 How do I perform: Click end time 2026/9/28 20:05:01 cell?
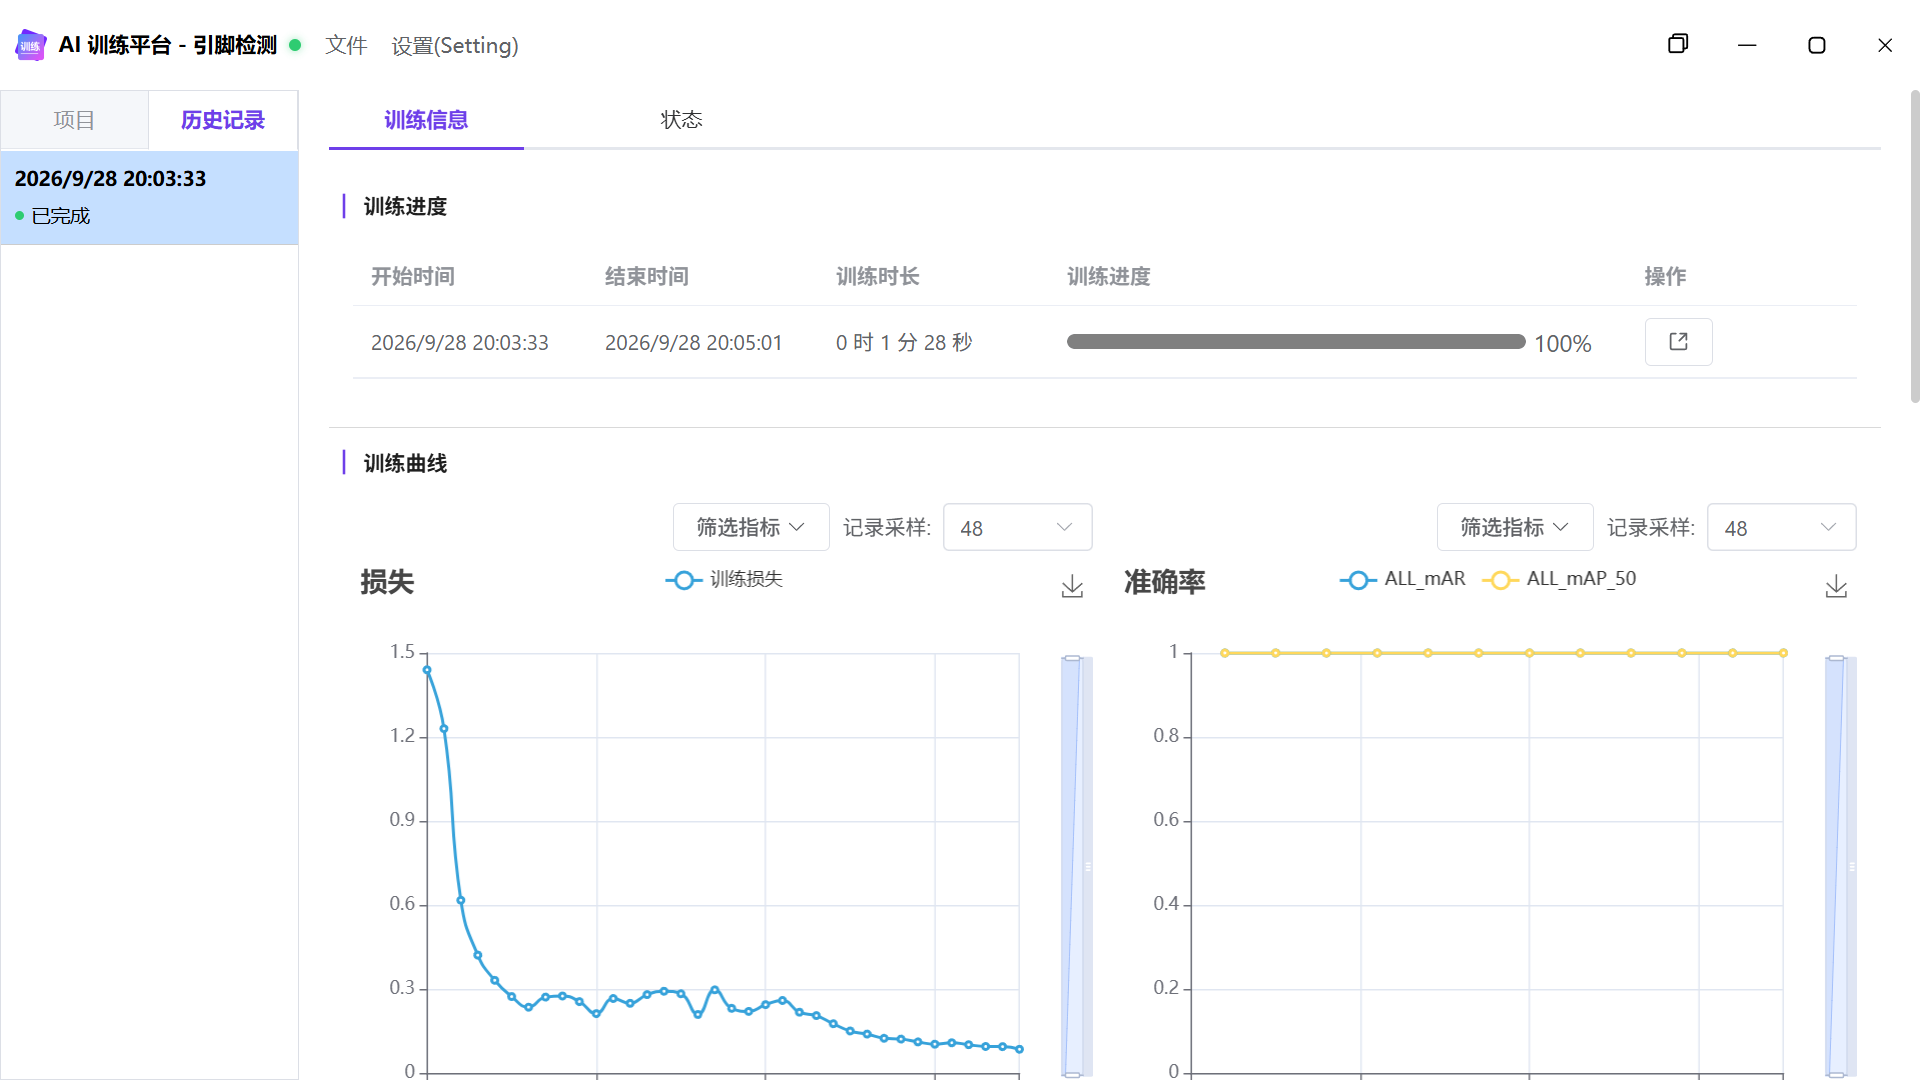693,342
